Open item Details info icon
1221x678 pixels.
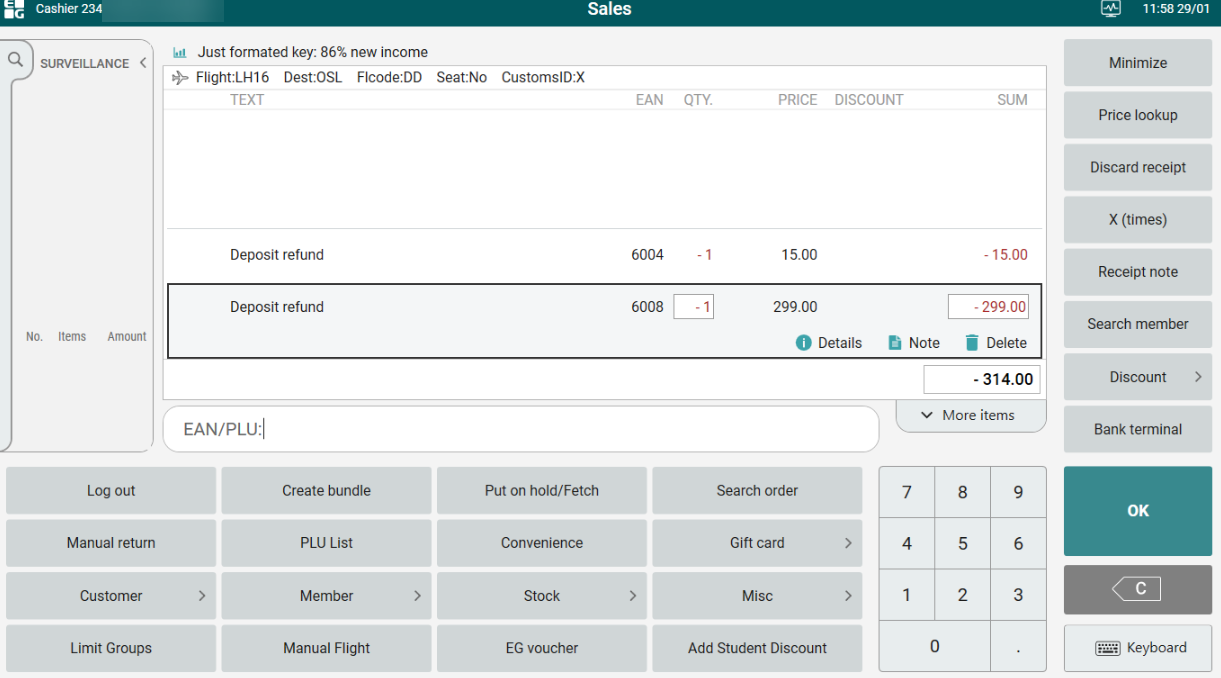(804, 343)
